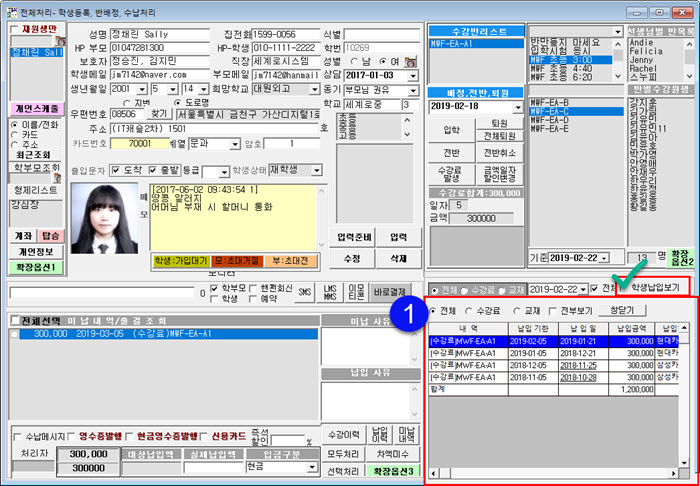Click the student photo thumbnail
This screenshot has height=486, width=700.
(104, 219)
